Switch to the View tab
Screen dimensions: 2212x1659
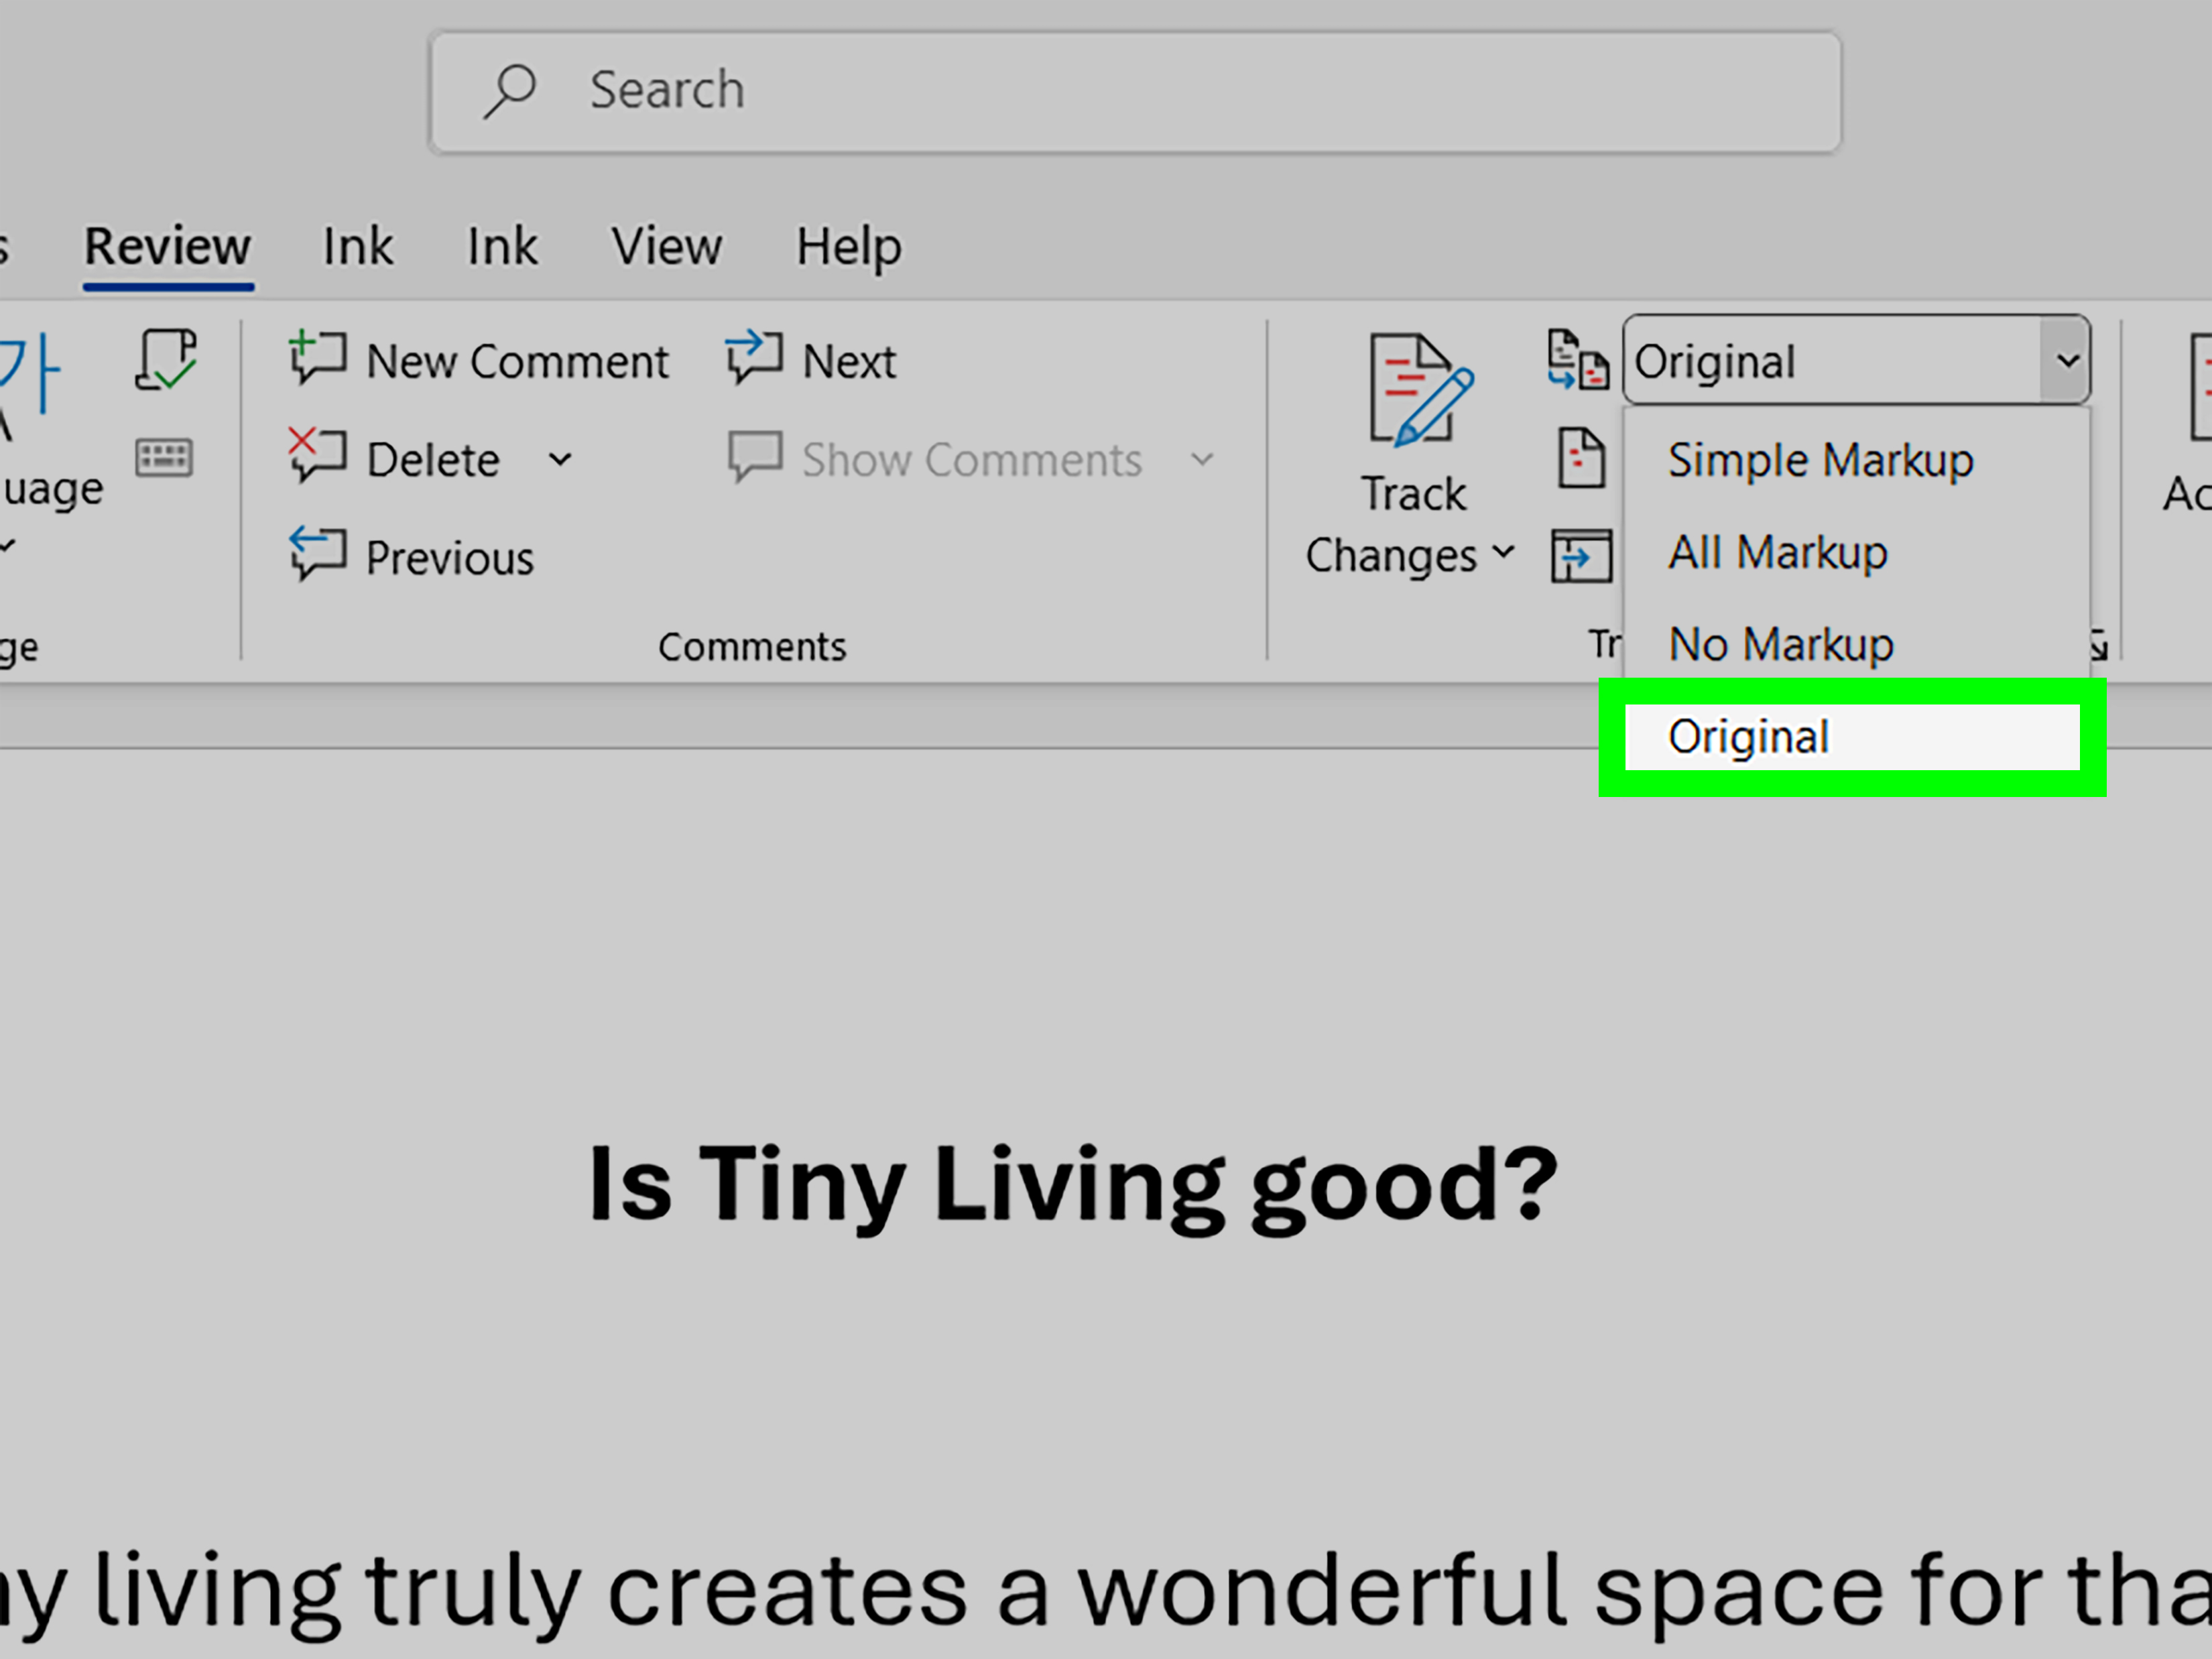pos(666,246)
